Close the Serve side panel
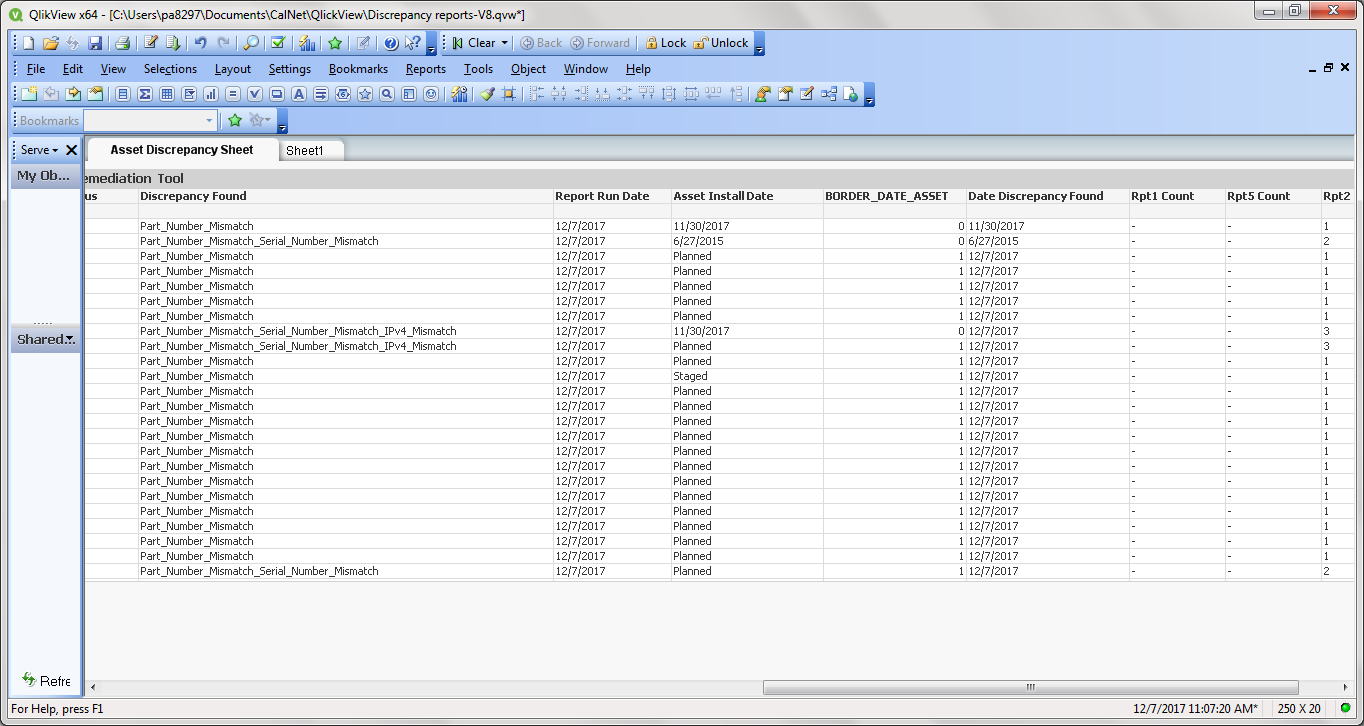Viewport: 1364px width, 726px height. point(71,150)
